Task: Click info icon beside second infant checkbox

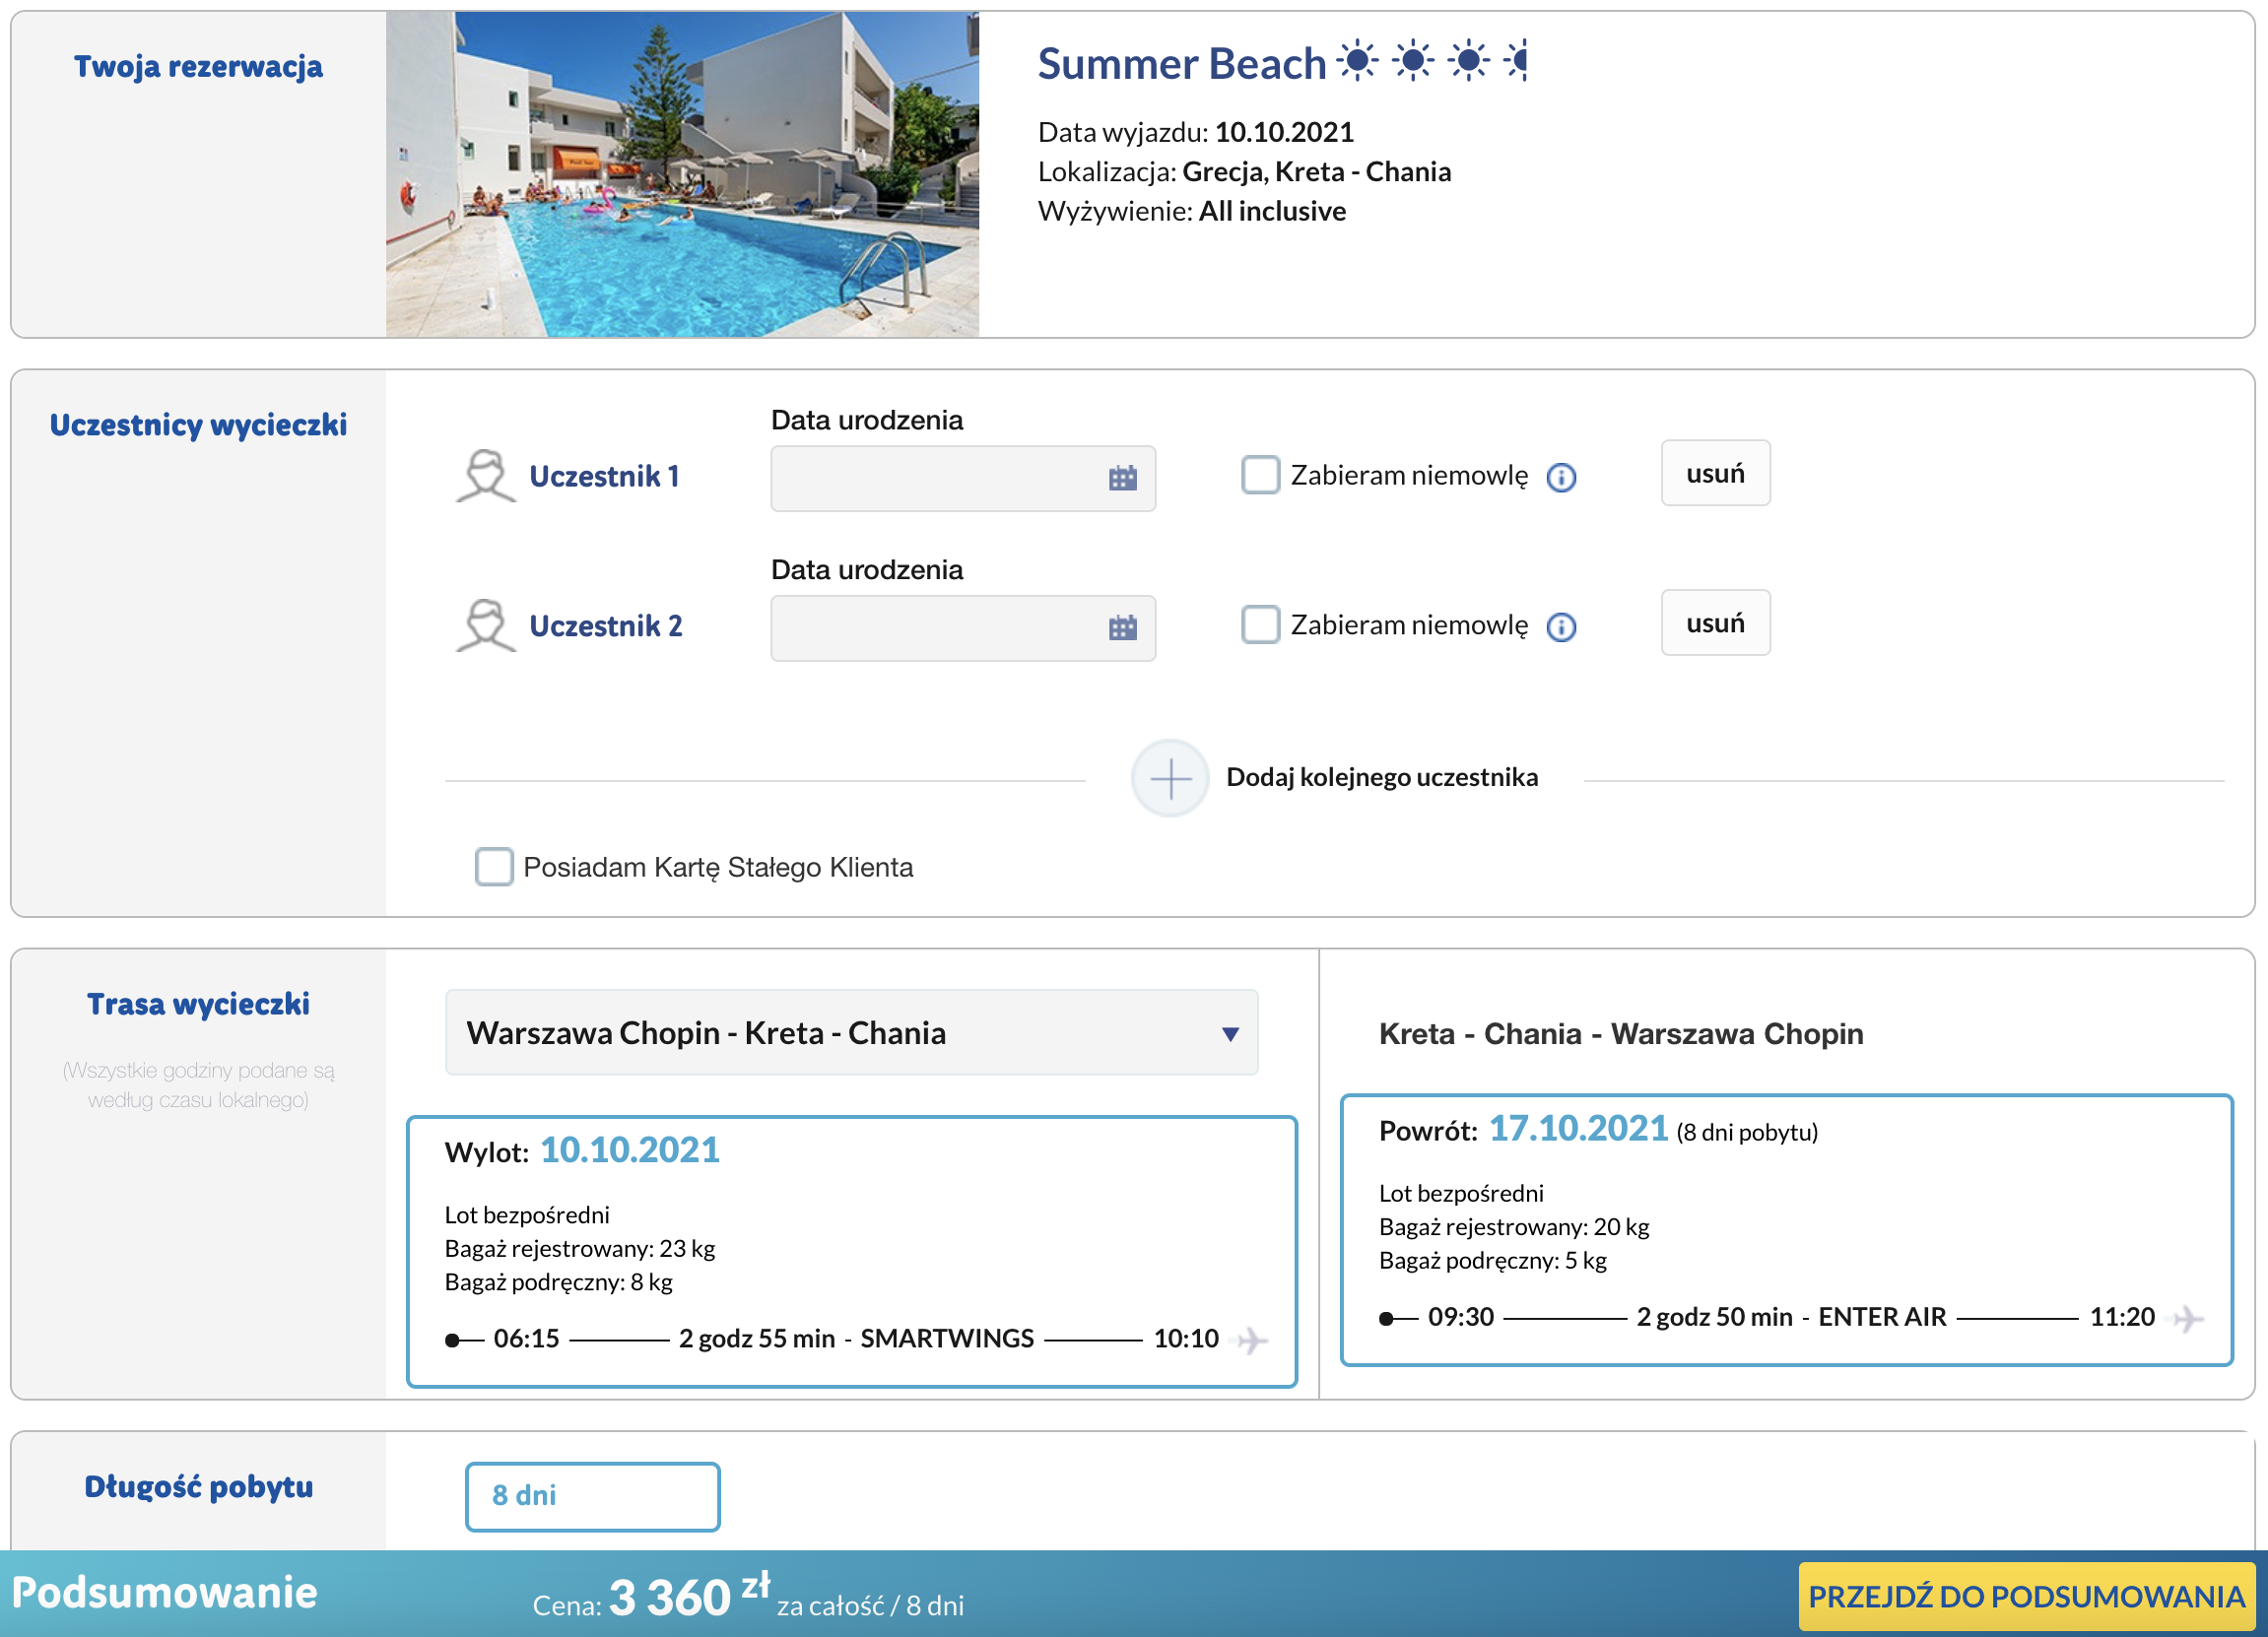Action: point(1561,627)
